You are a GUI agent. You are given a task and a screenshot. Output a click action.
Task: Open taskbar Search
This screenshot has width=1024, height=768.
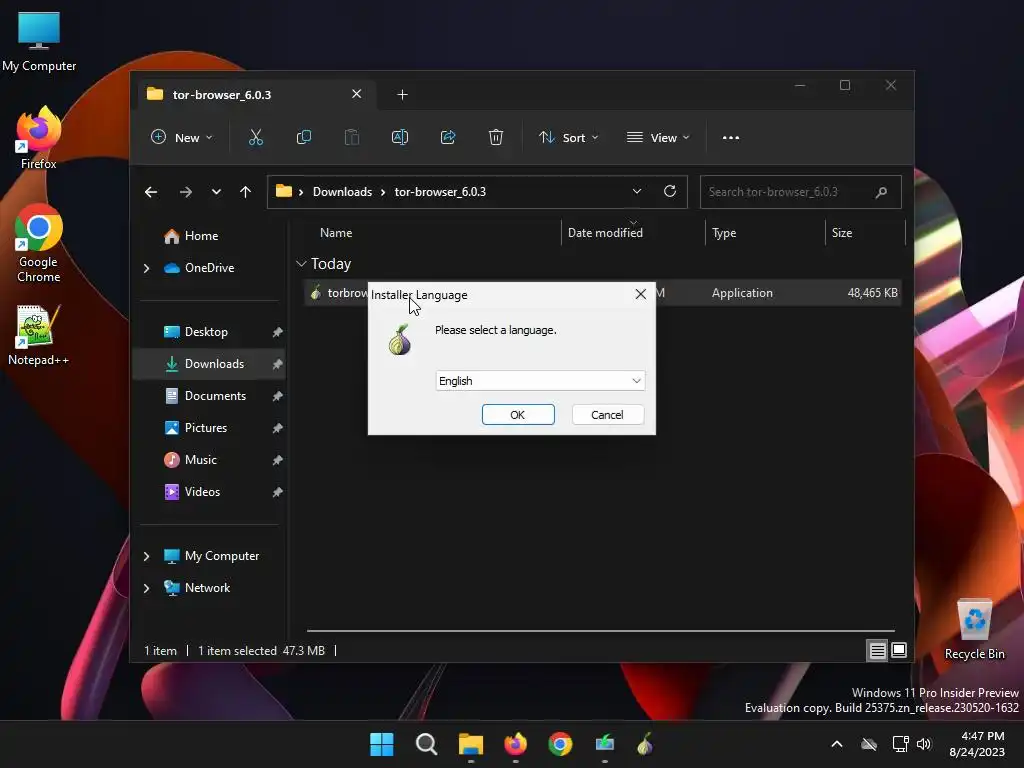[x=426, y=744]
